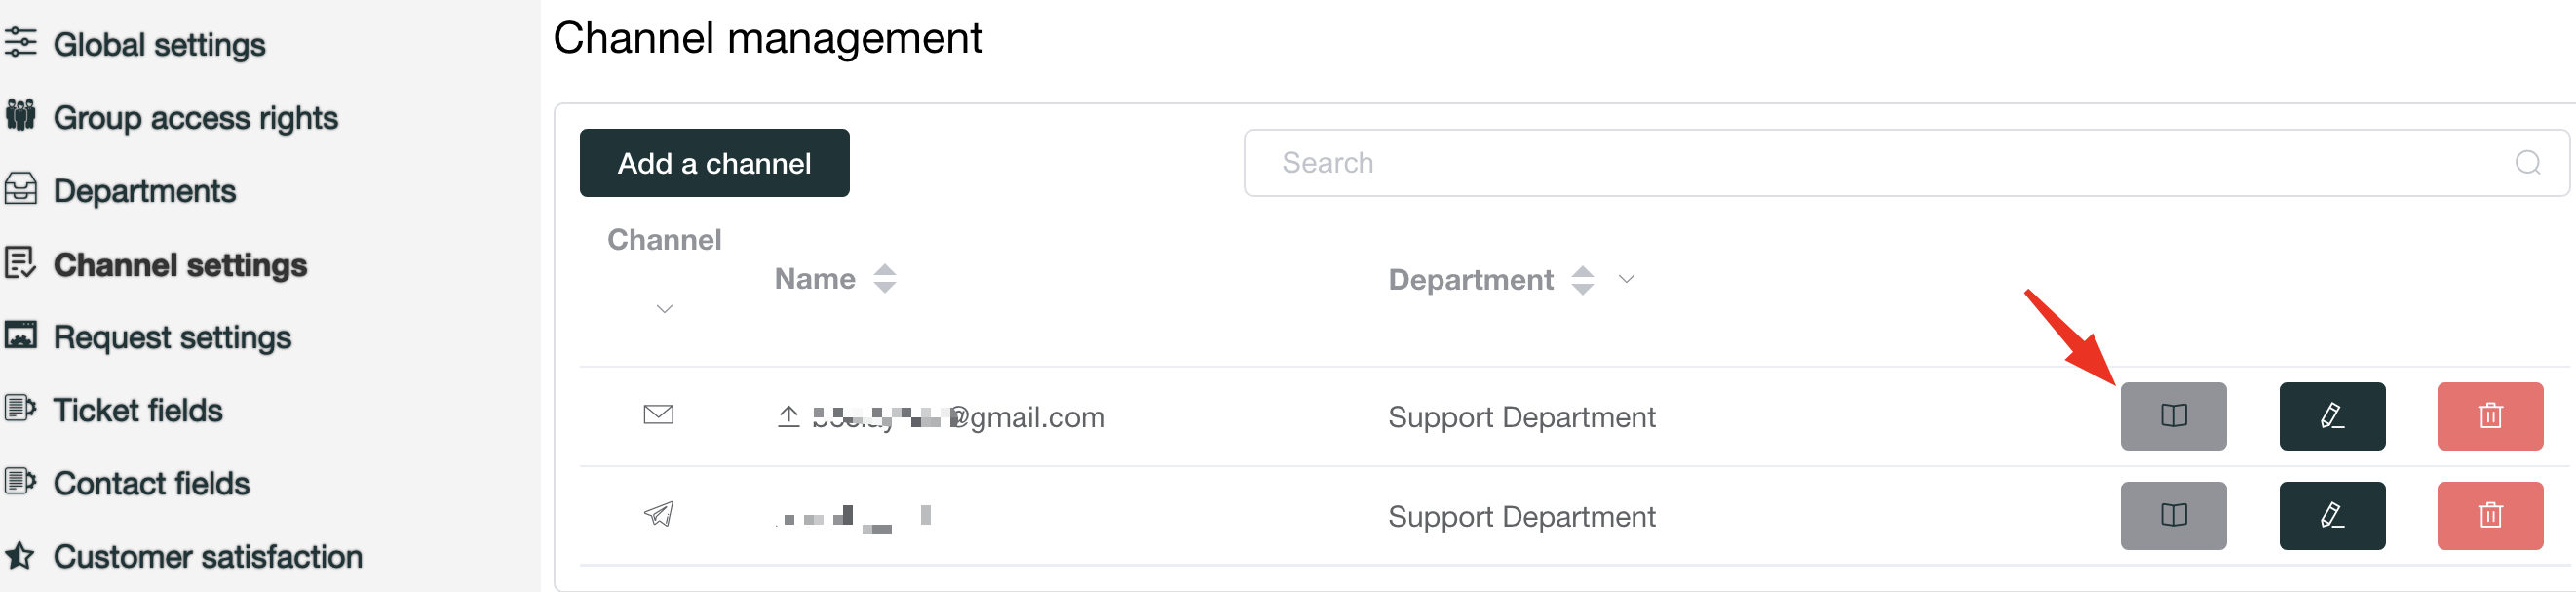Viewport: 2576px width, 592px height.
Task: Delete the Telegram channel row
Action: [2490, 516]
